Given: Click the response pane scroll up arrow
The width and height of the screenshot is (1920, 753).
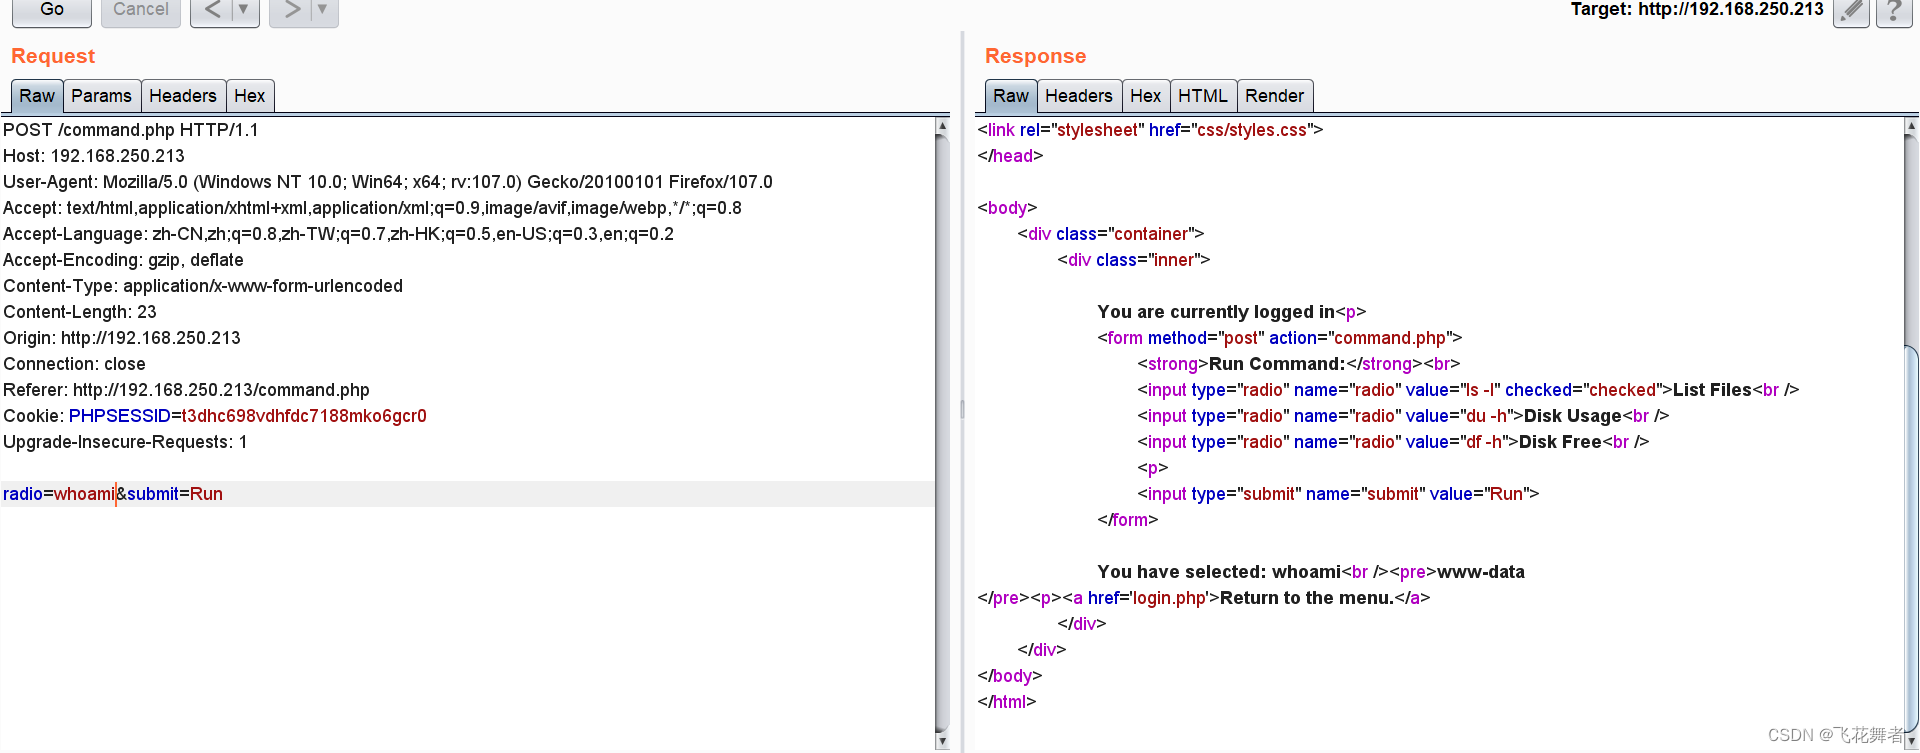Looking at the screenshot, I should click(1911, 126).
